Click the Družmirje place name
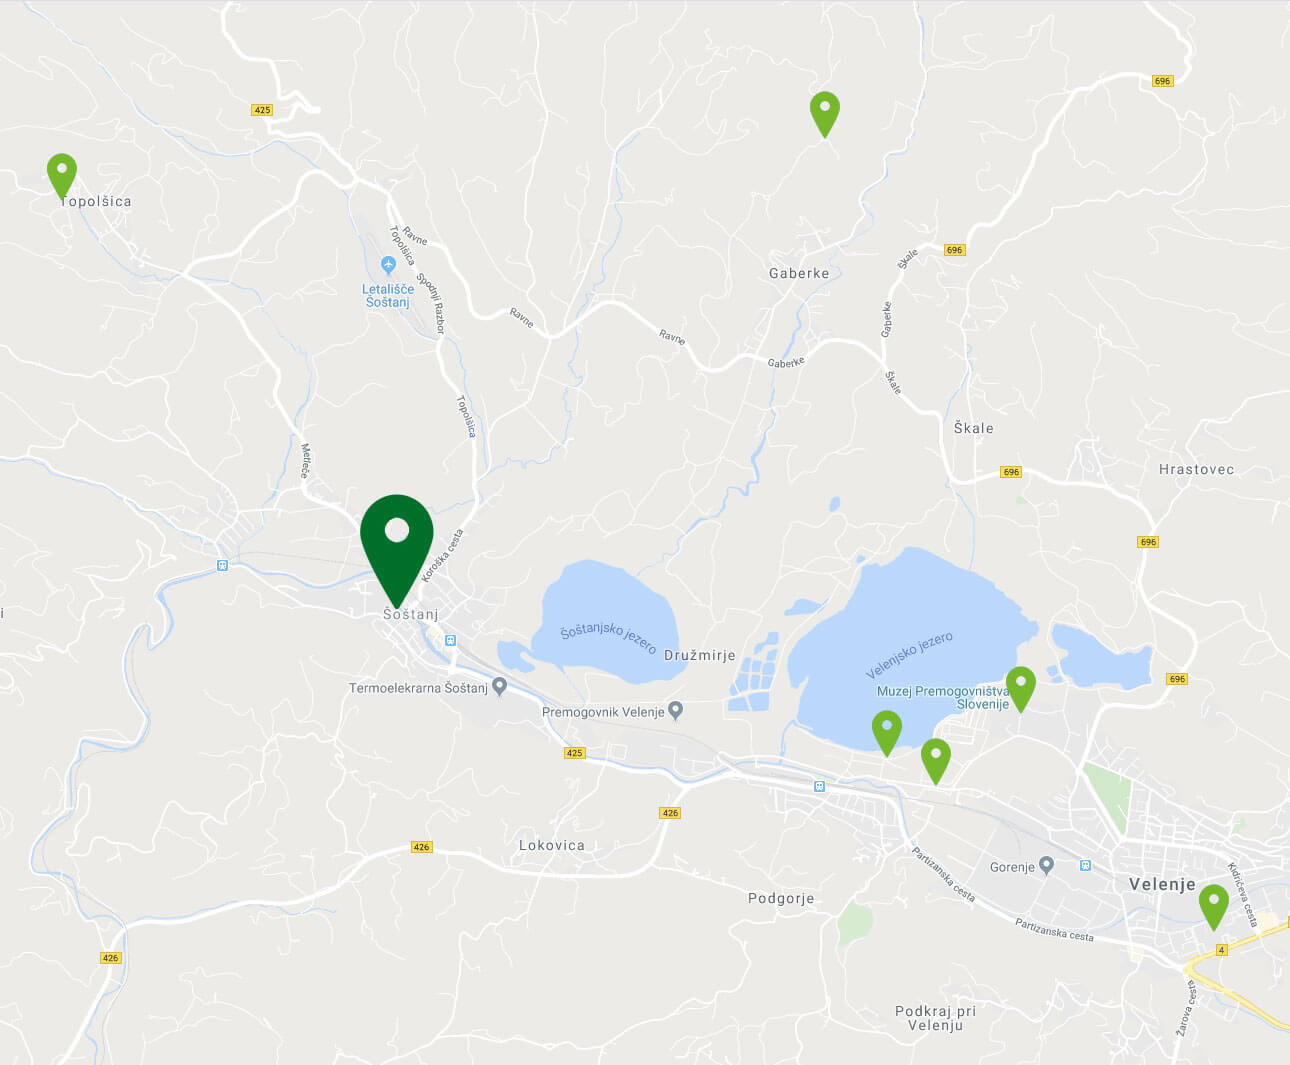This screenshot has height=1065, width=1290. coord(700,655)
